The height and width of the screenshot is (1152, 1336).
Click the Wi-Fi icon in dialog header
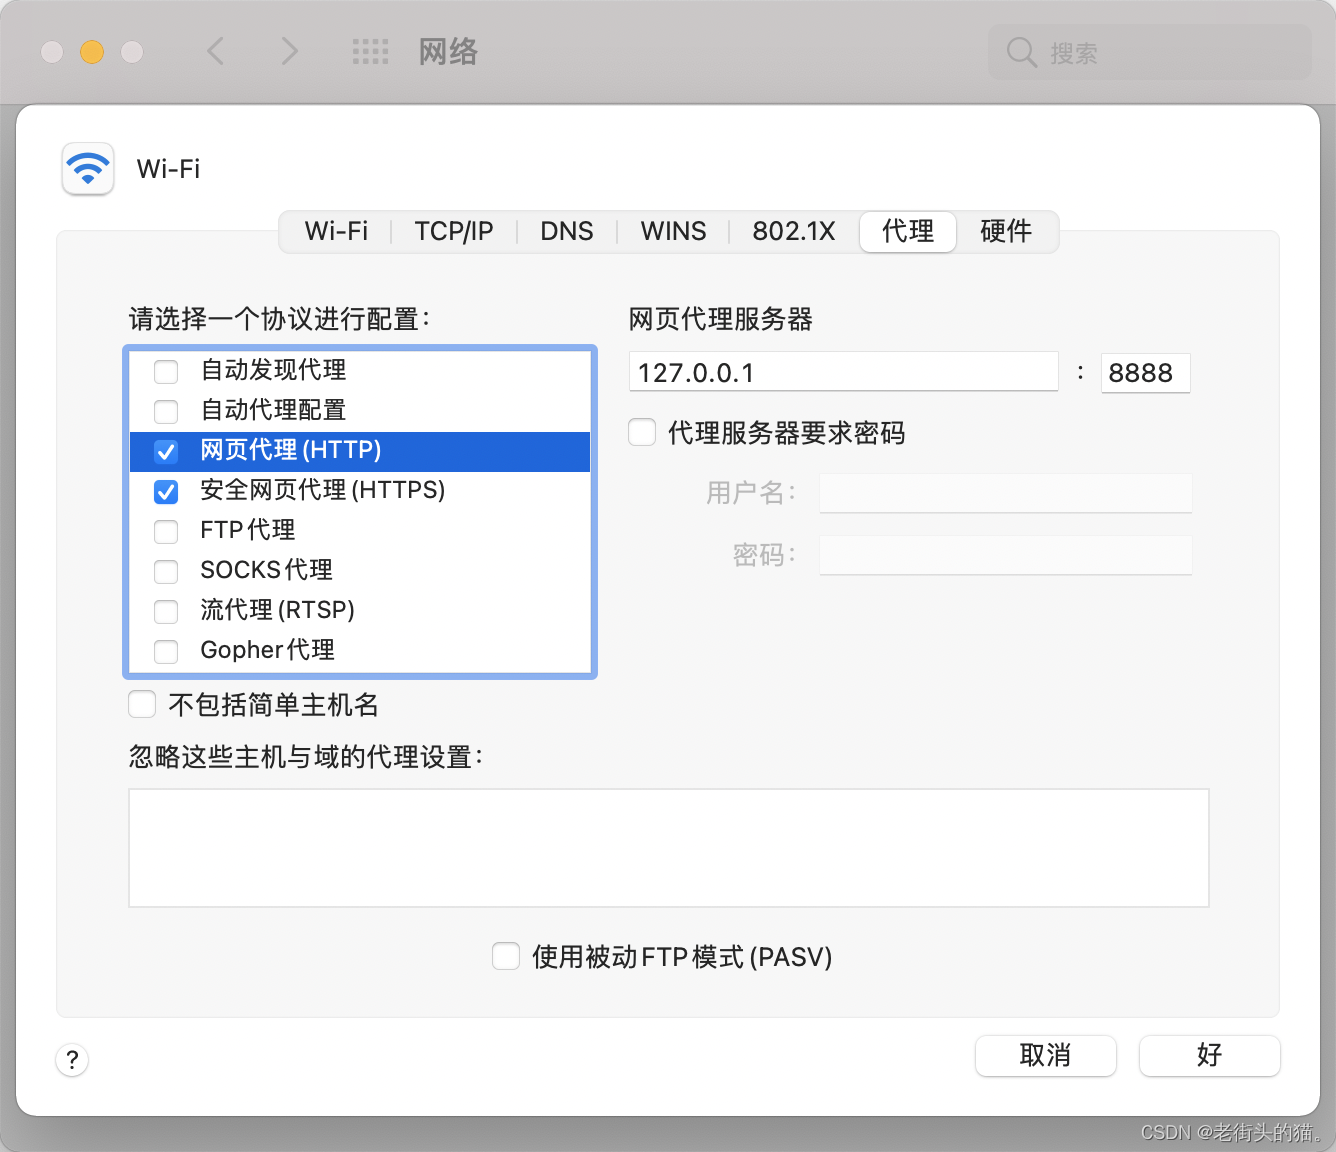tap(88, 168)
